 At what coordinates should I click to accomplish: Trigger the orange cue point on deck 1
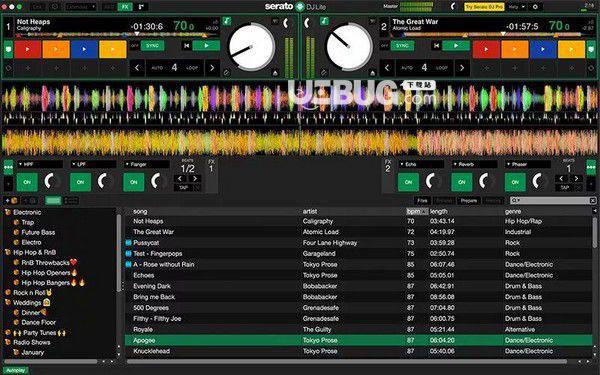[56, 49]
